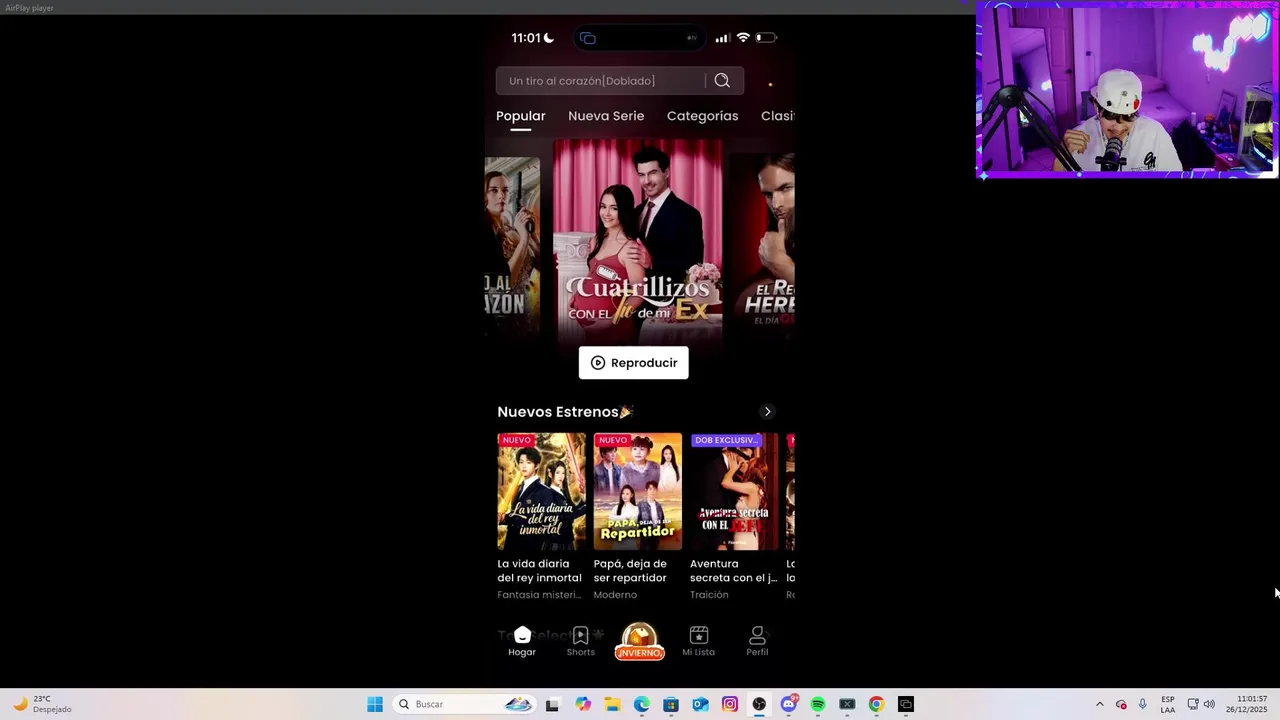Open the Xbox Game Bar taskbar icon
The width and height of the screenshot is (1280, 720).
tap(847, 704)
